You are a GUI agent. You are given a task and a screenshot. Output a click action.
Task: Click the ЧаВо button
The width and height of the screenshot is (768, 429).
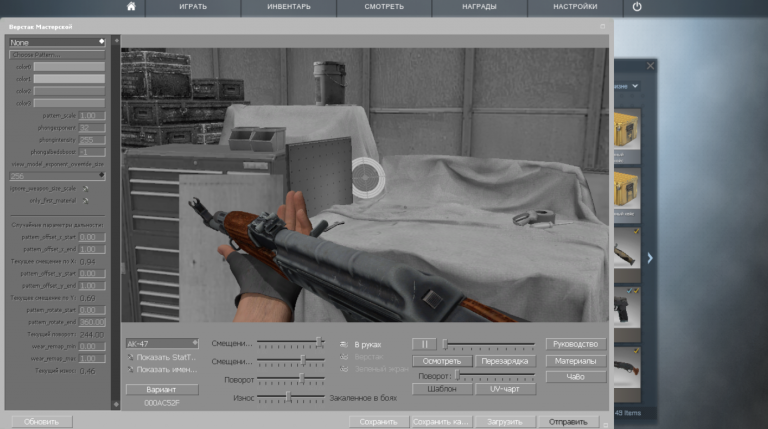(x=576, y=377)
